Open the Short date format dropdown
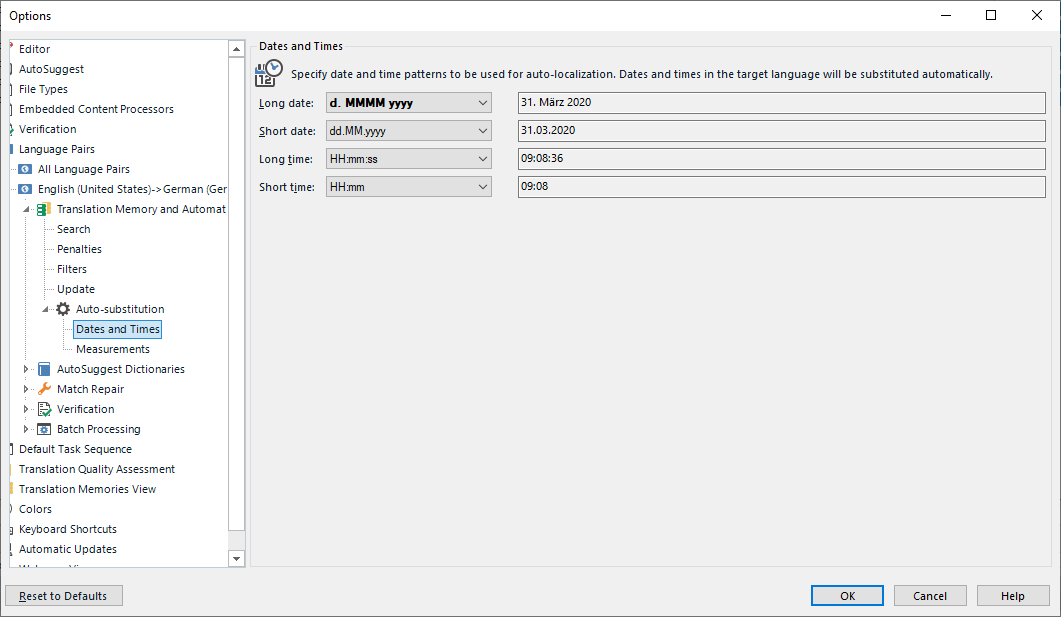 (x=483, y=130)
